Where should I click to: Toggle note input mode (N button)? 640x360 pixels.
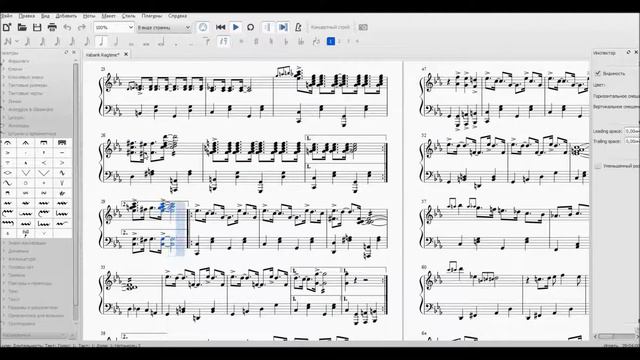pos(7,41)
